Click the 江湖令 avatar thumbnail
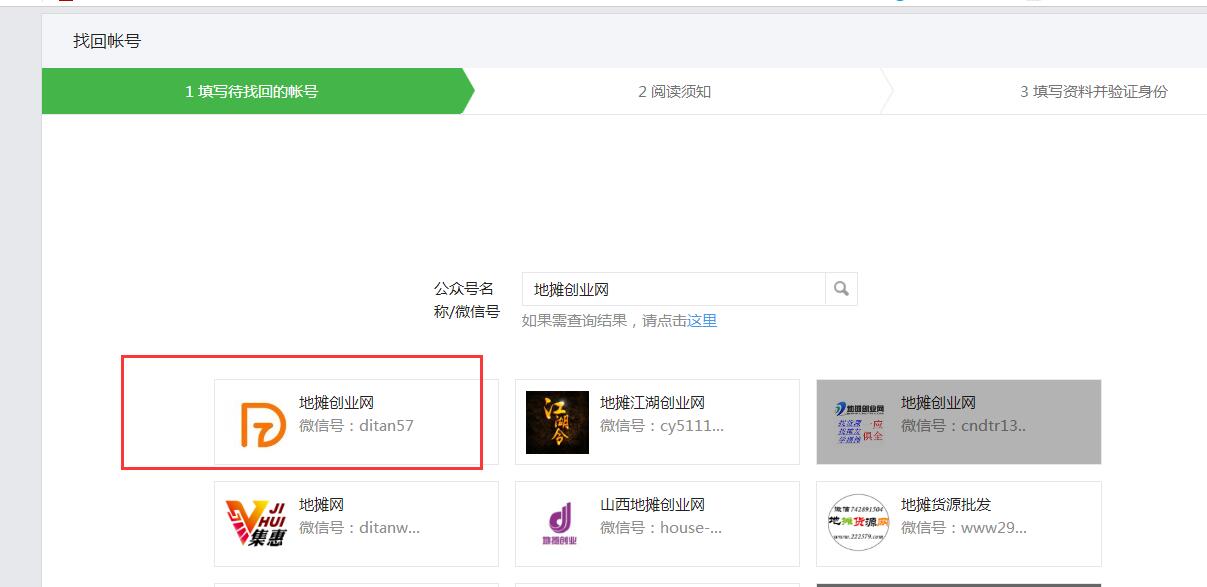Viewport: 1207px width, 587px height. [x=557, y=422]
